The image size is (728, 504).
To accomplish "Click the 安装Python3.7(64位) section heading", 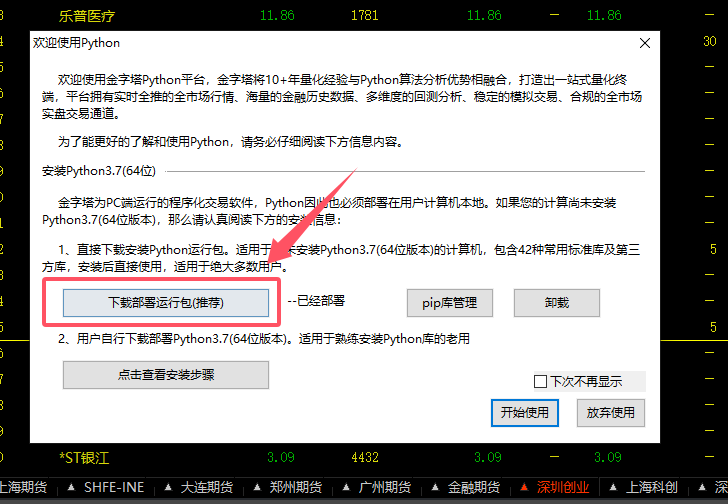I will click(x=99, y=171).
